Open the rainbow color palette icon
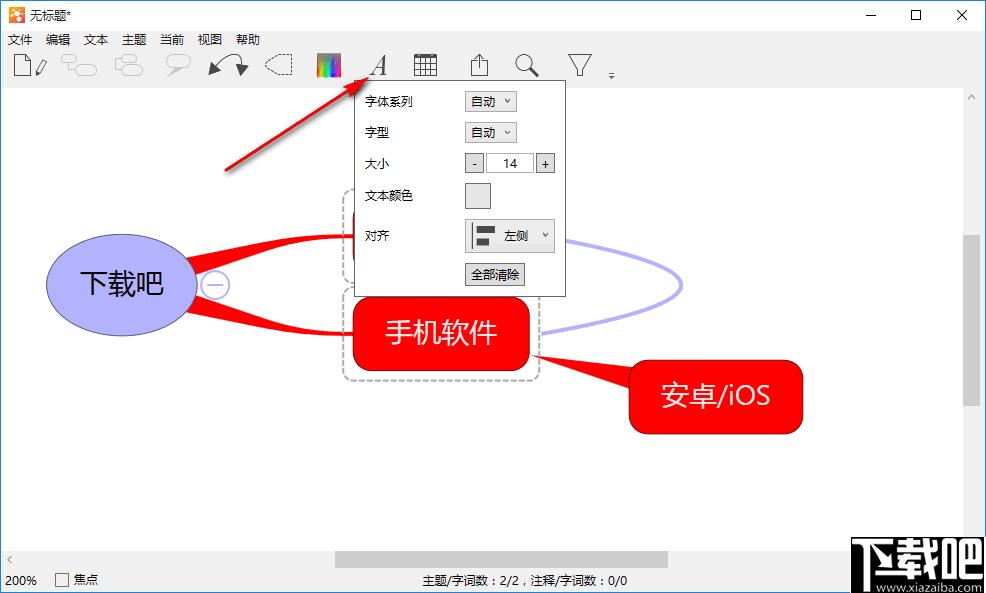Image resolution: width=986 pixels, height=593 pixels. point(329,65)
